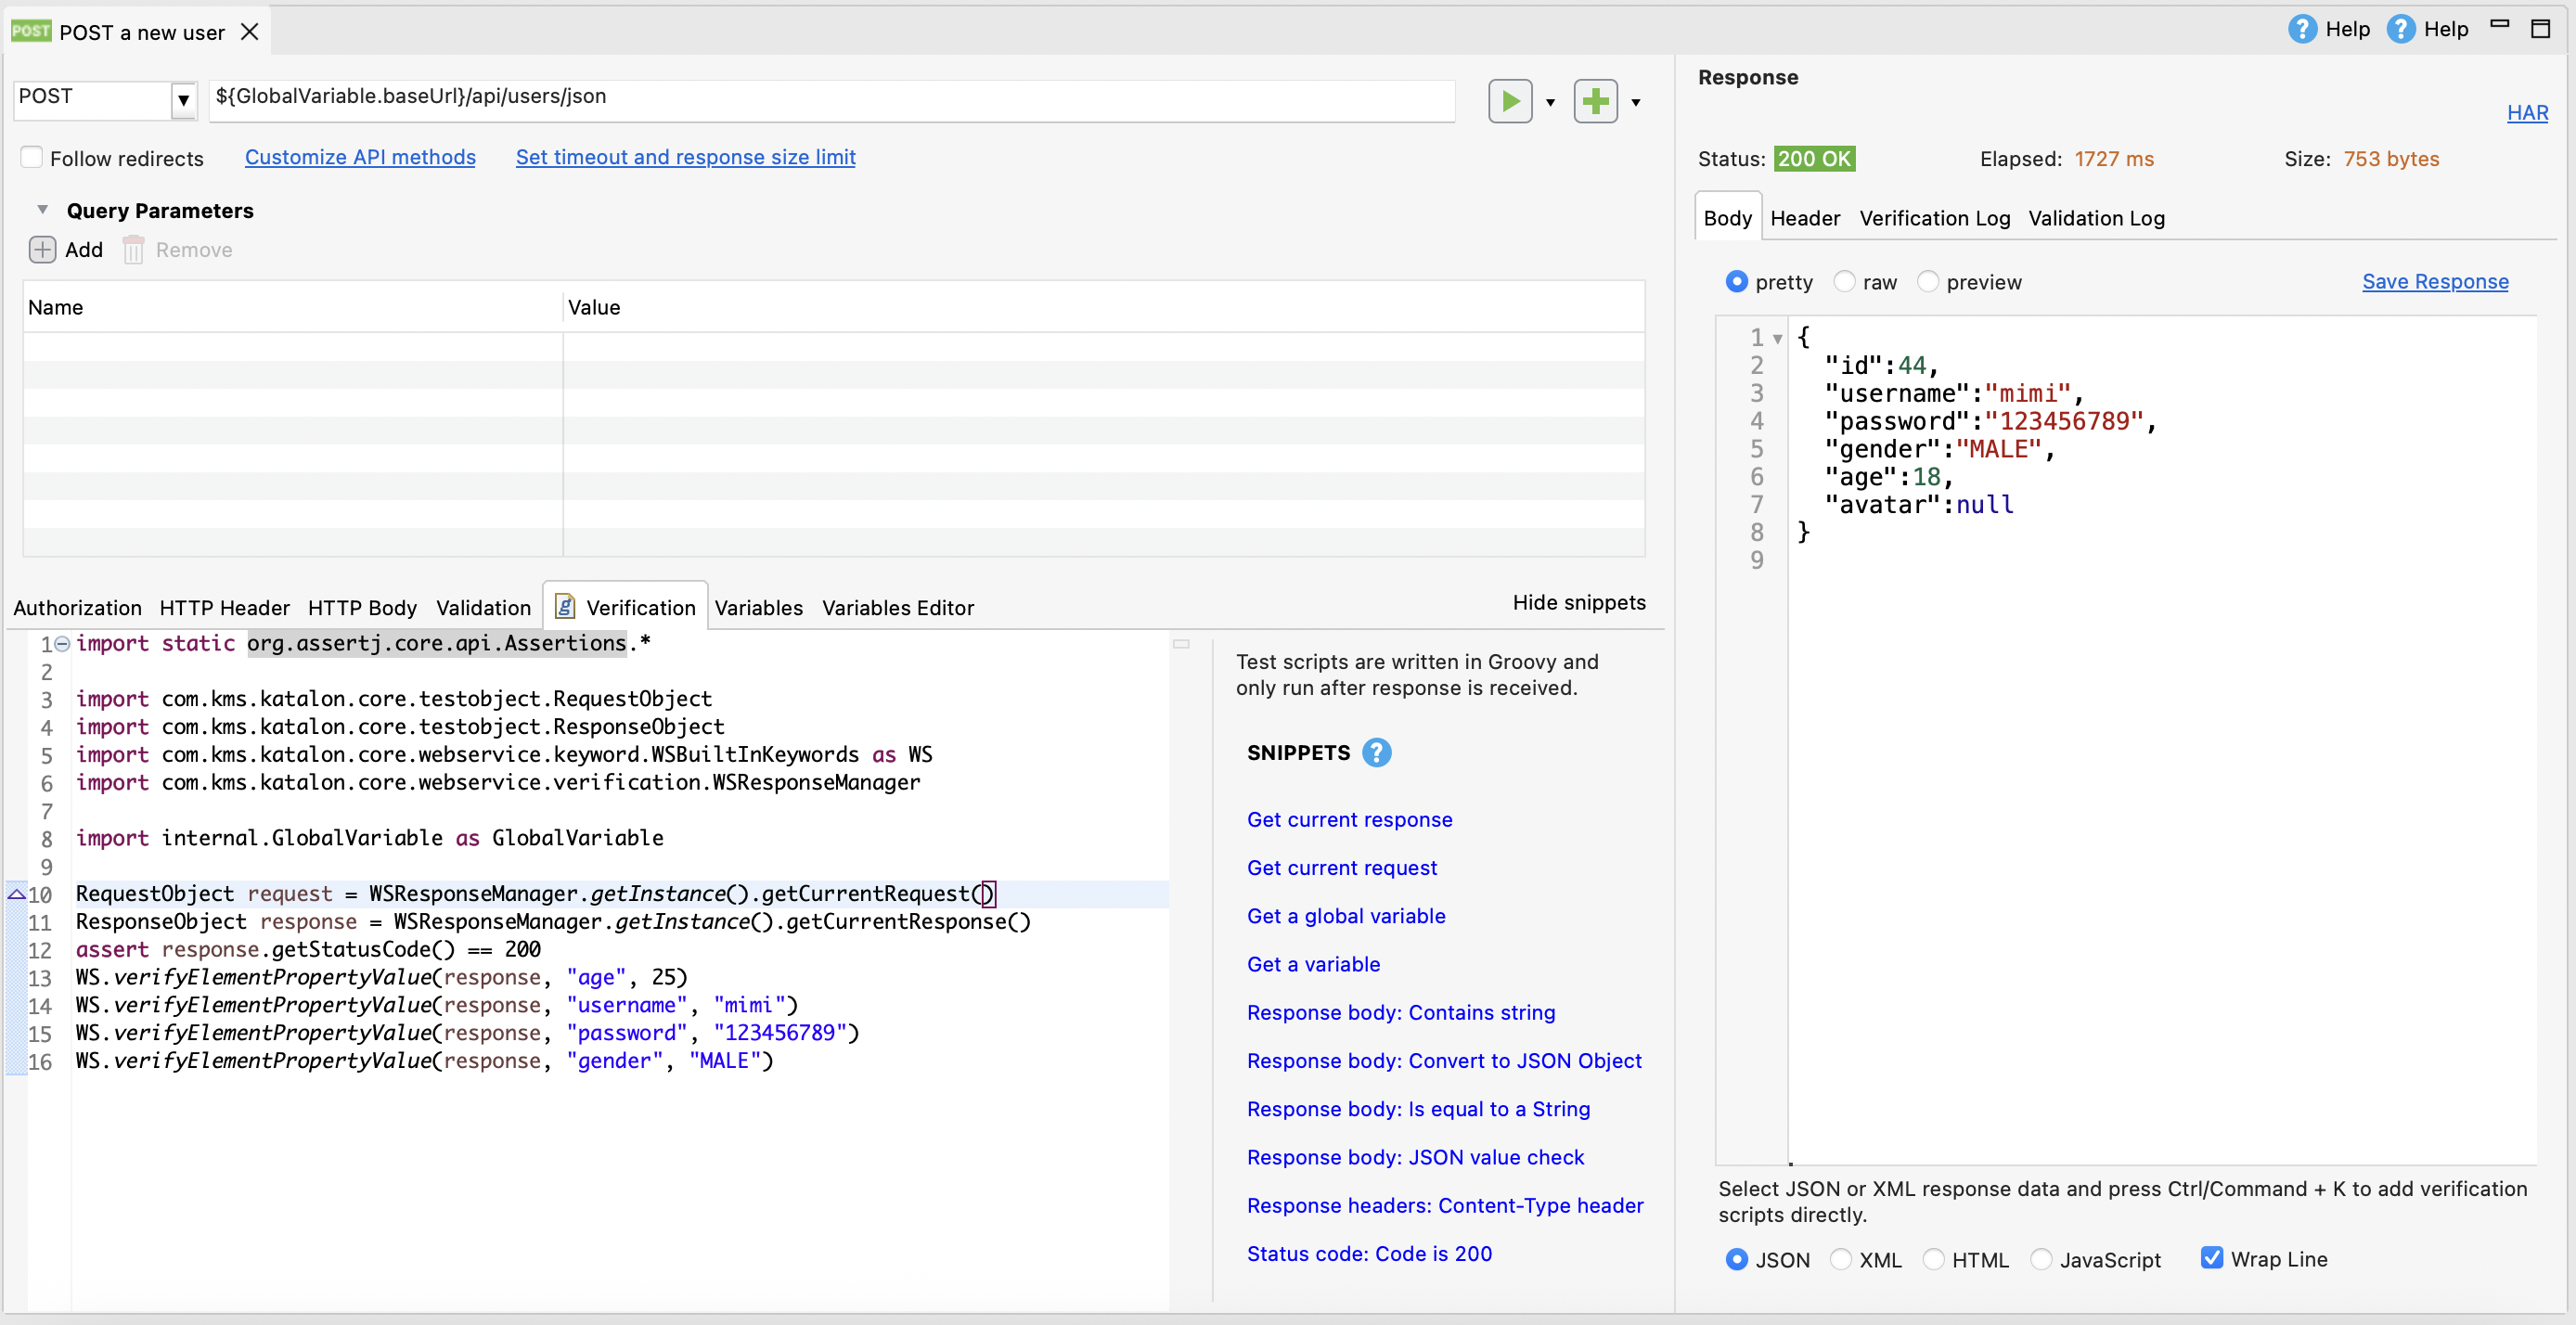The image size is (2576, 1325).
Task: Select the pretty response view radio
Action: point(1736,282)
